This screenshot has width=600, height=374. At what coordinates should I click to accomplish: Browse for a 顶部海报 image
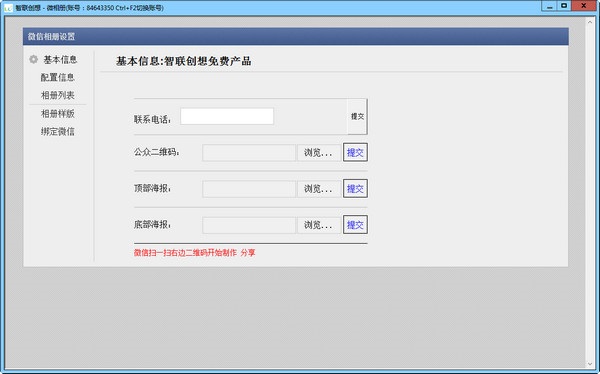tap(319, 189)
